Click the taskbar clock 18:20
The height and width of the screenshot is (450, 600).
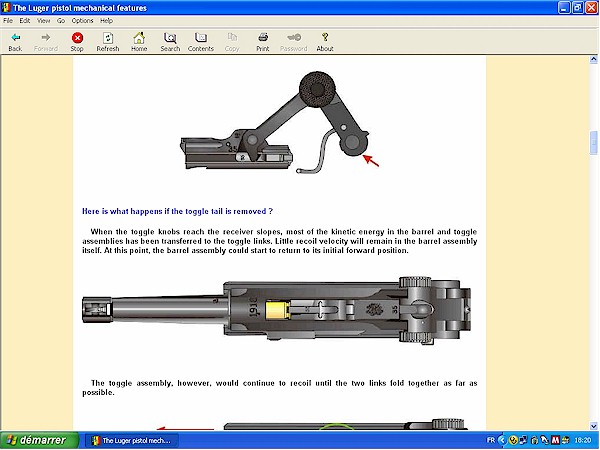coord(583,440)
